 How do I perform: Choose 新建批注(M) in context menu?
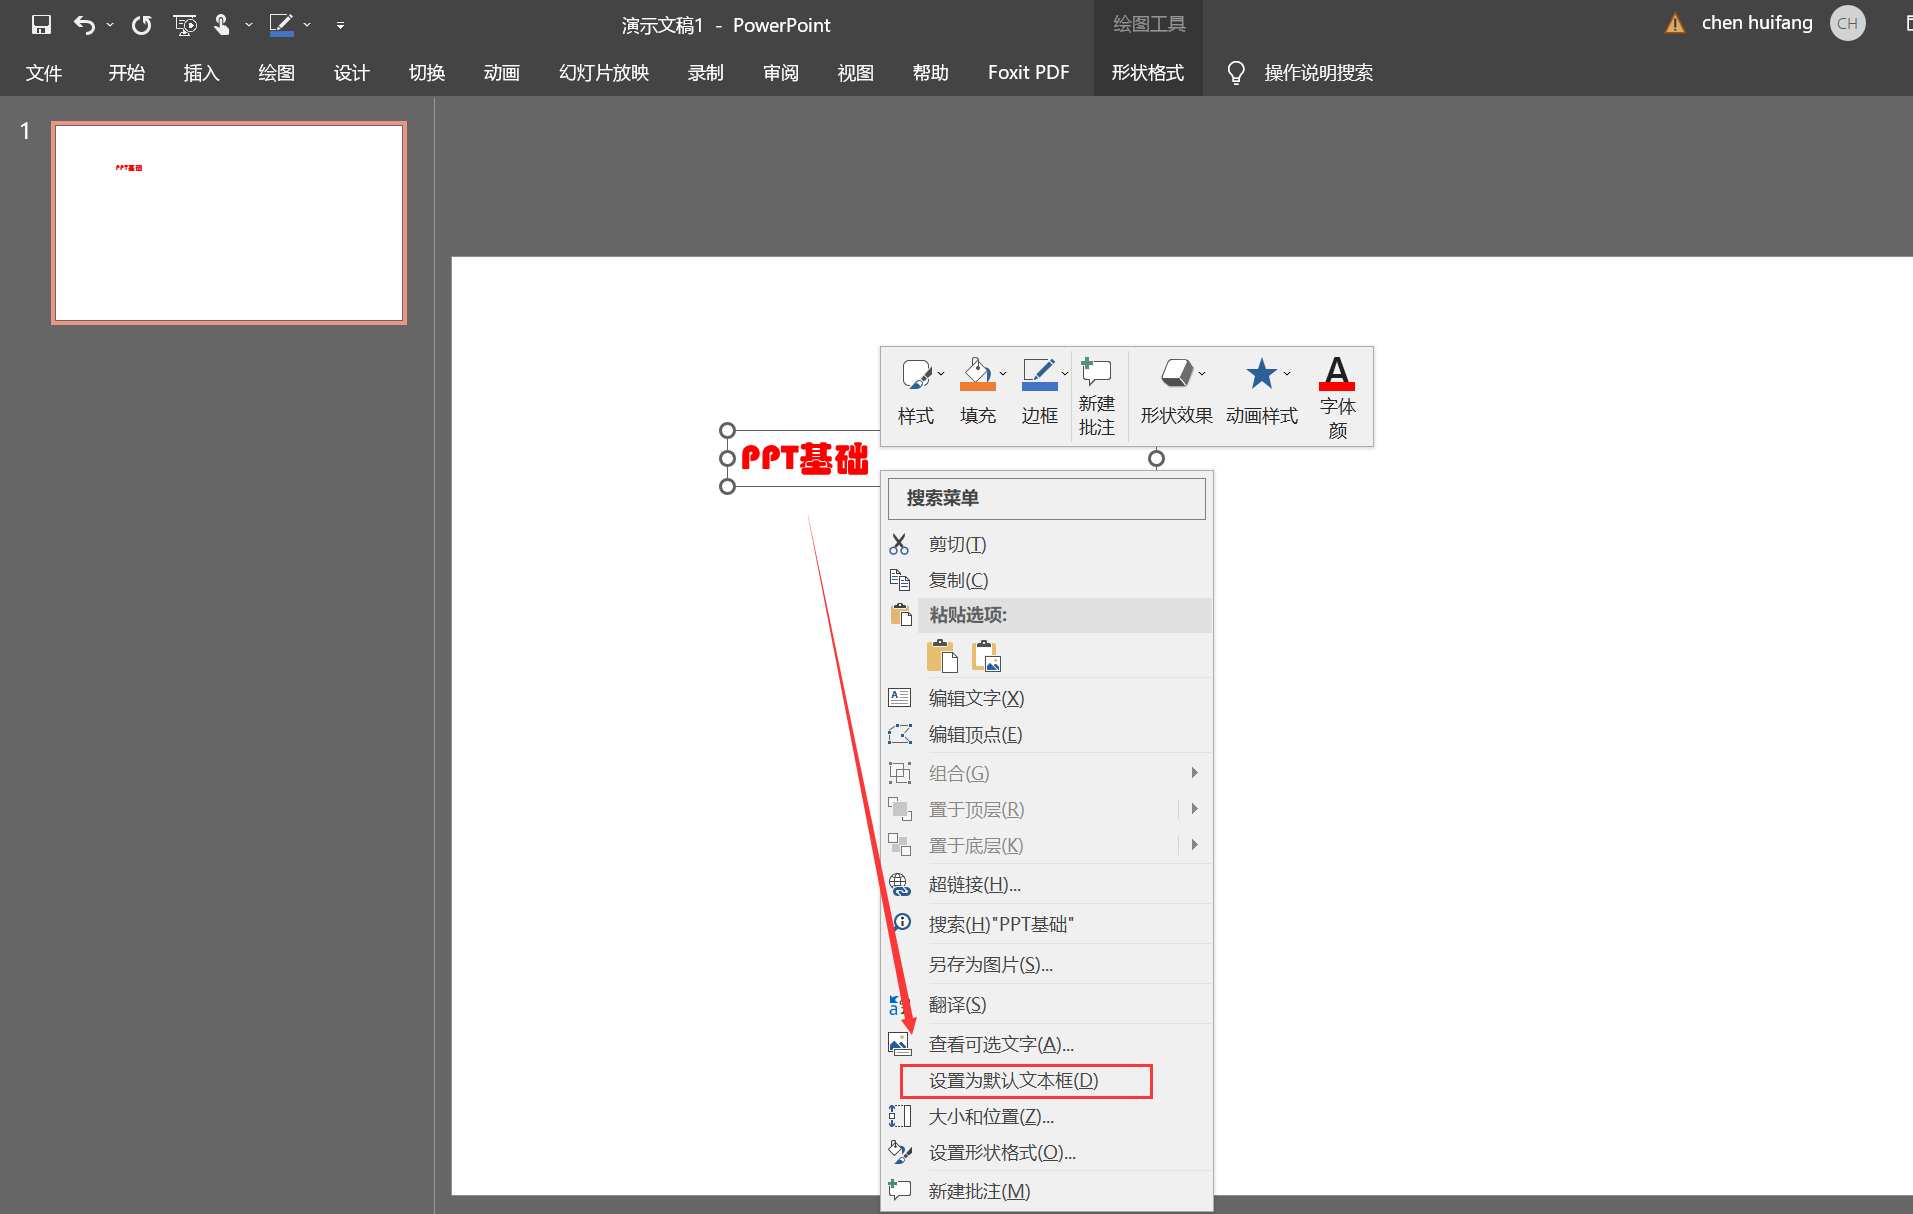[x=1046, y=1191]
